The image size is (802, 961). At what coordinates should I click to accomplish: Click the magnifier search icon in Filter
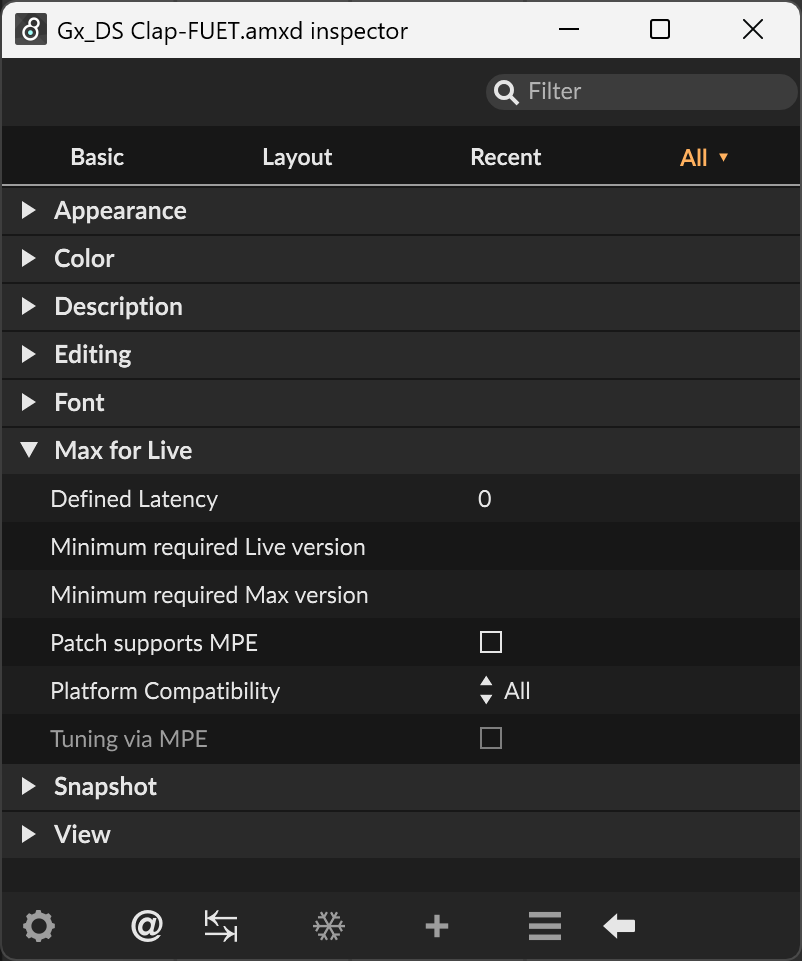[506, 92]
